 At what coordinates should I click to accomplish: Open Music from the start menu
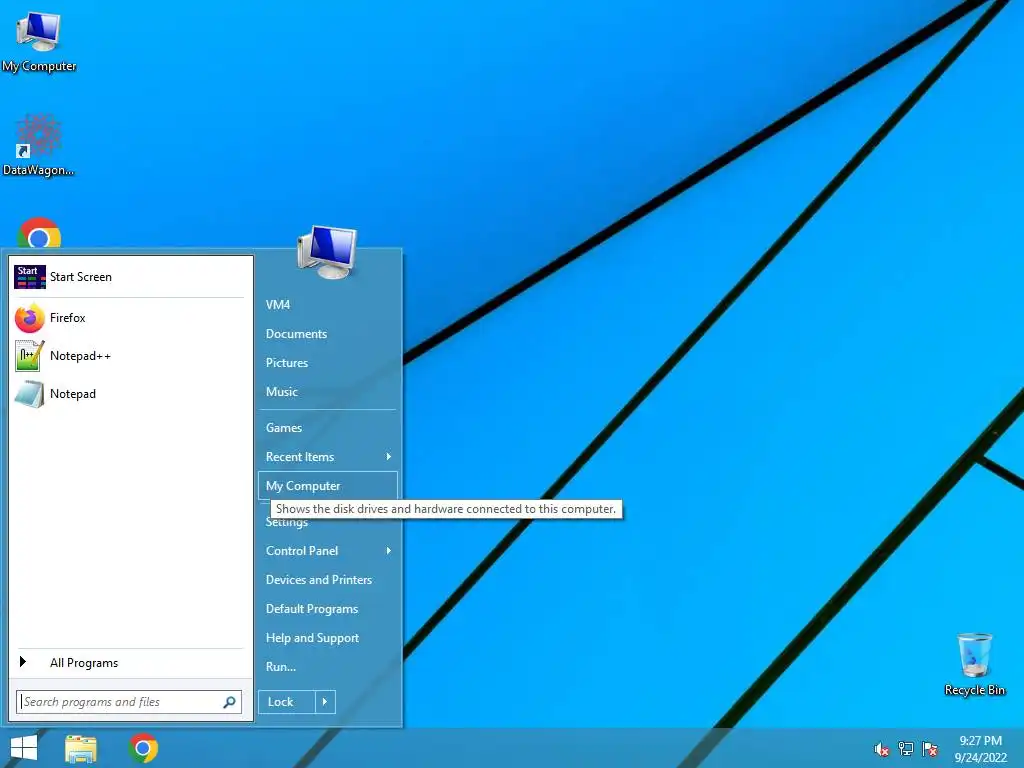click(327, 392)
